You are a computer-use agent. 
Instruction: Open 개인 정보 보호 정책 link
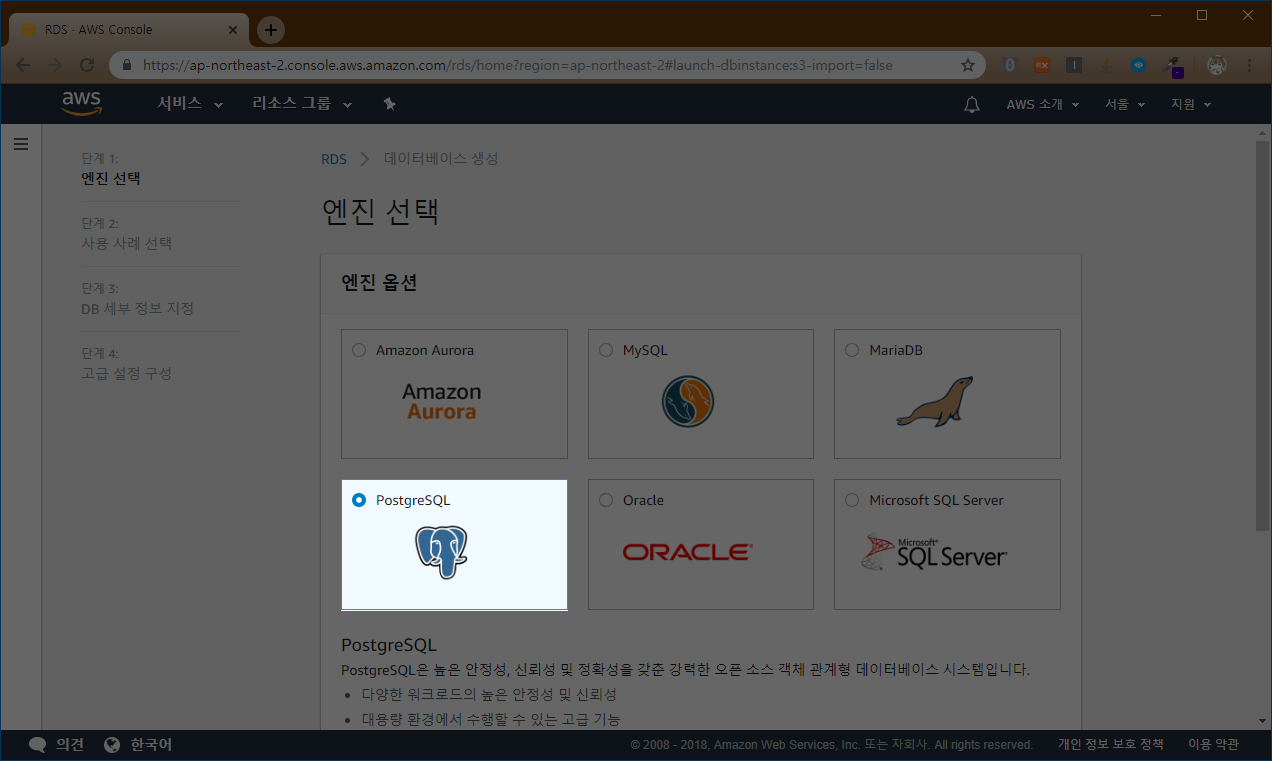(x=1111, y=745)
